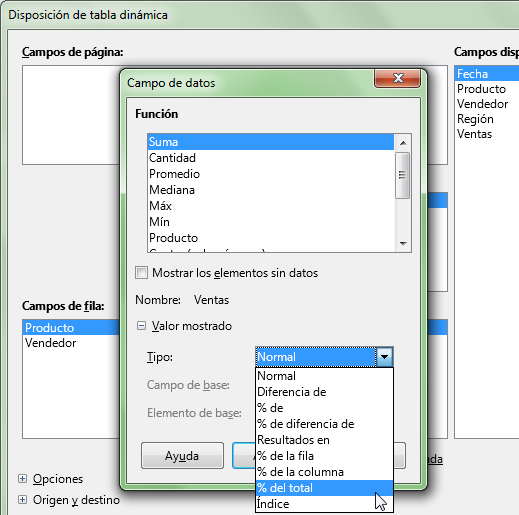Close the Campo de datos dialog
Viewport: 519px width, 515px height.
click(x=397, y=79)
